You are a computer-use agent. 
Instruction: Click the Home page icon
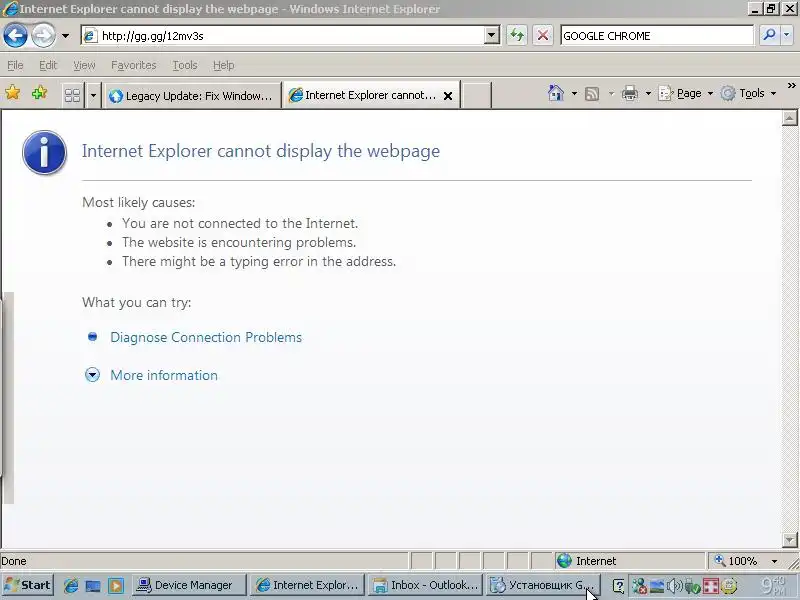coord(556,93)
